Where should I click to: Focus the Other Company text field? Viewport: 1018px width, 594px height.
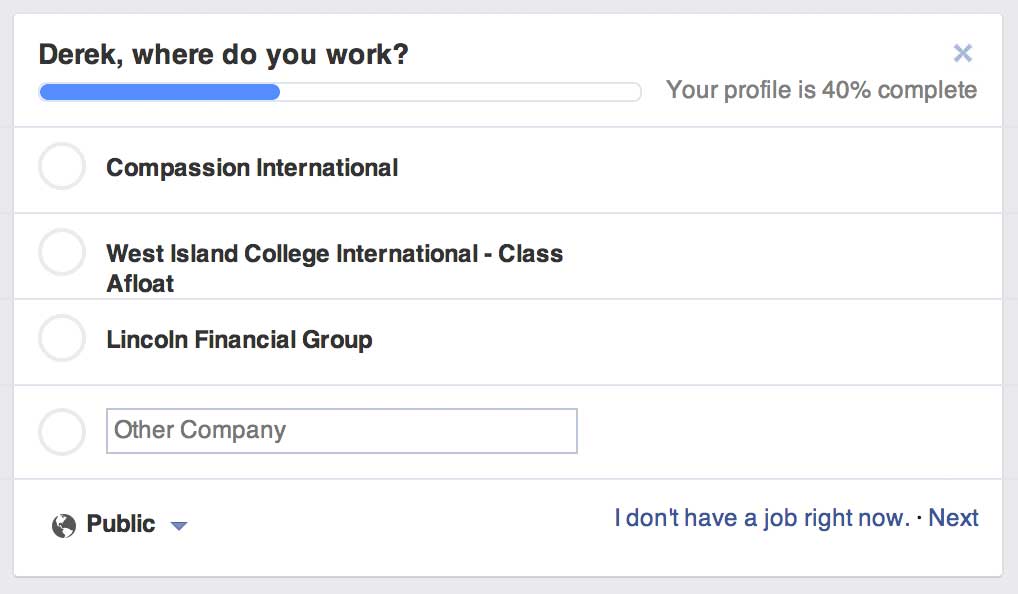pos(341,430)
